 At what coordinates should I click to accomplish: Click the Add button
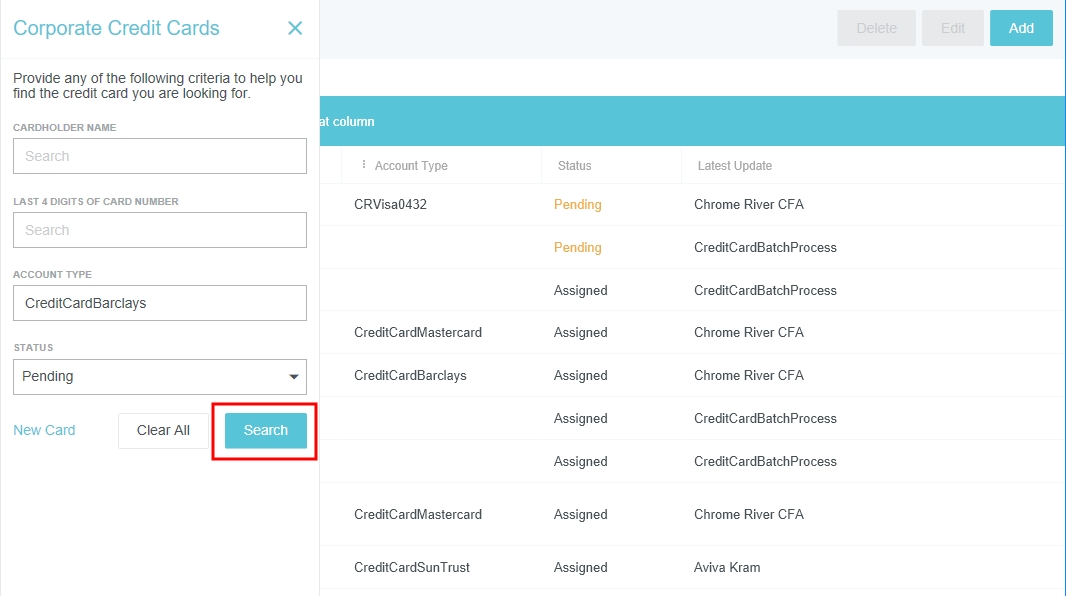(1021, 28)
